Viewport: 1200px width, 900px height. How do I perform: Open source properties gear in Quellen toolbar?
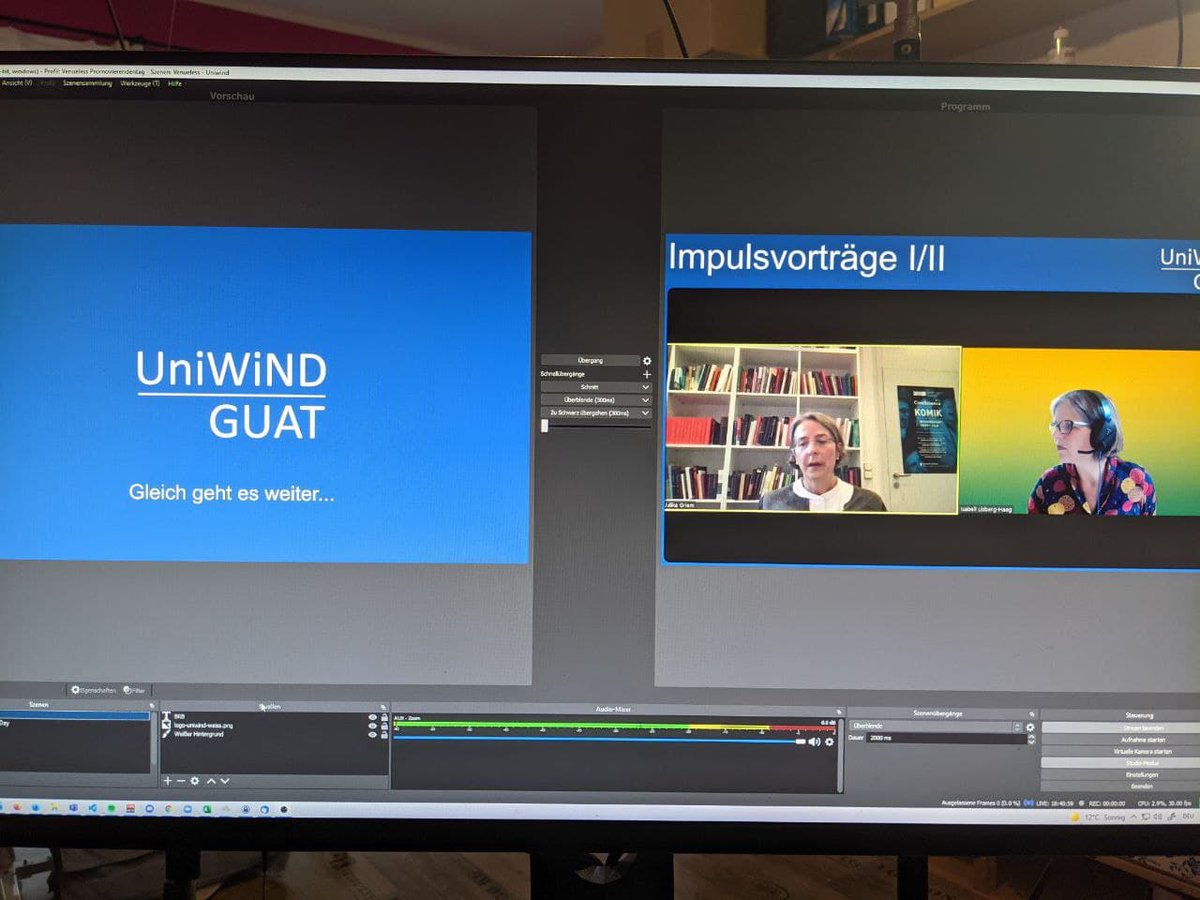point(195,781)
